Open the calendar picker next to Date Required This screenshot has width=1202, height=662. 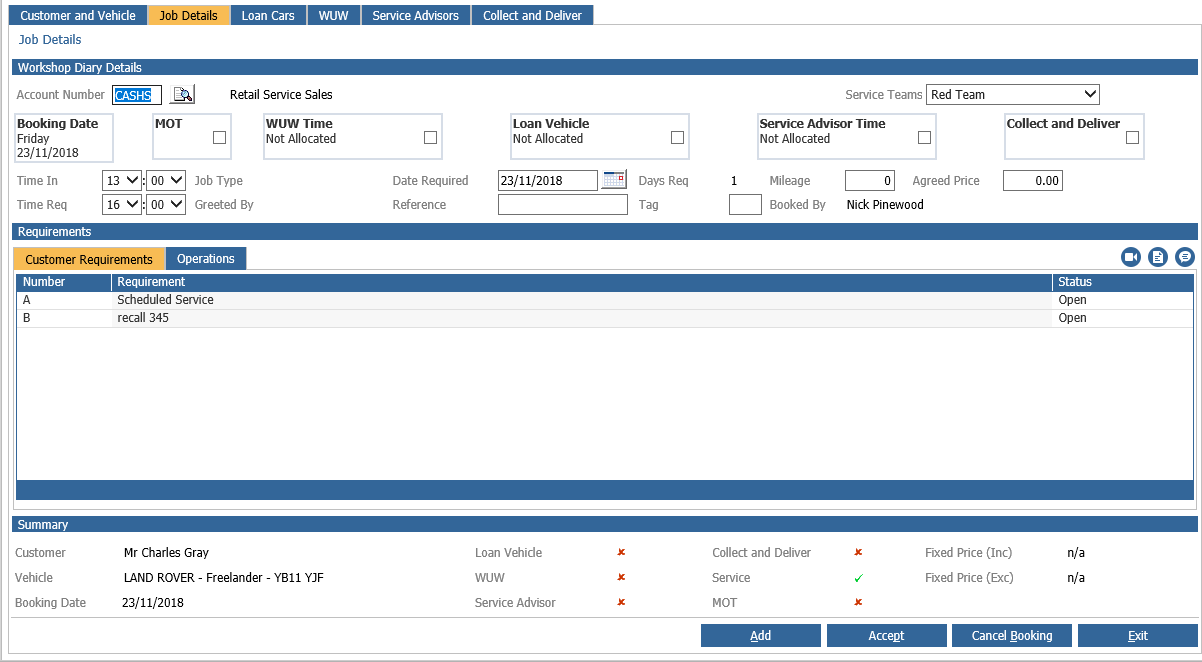click(x=613, y=180)
